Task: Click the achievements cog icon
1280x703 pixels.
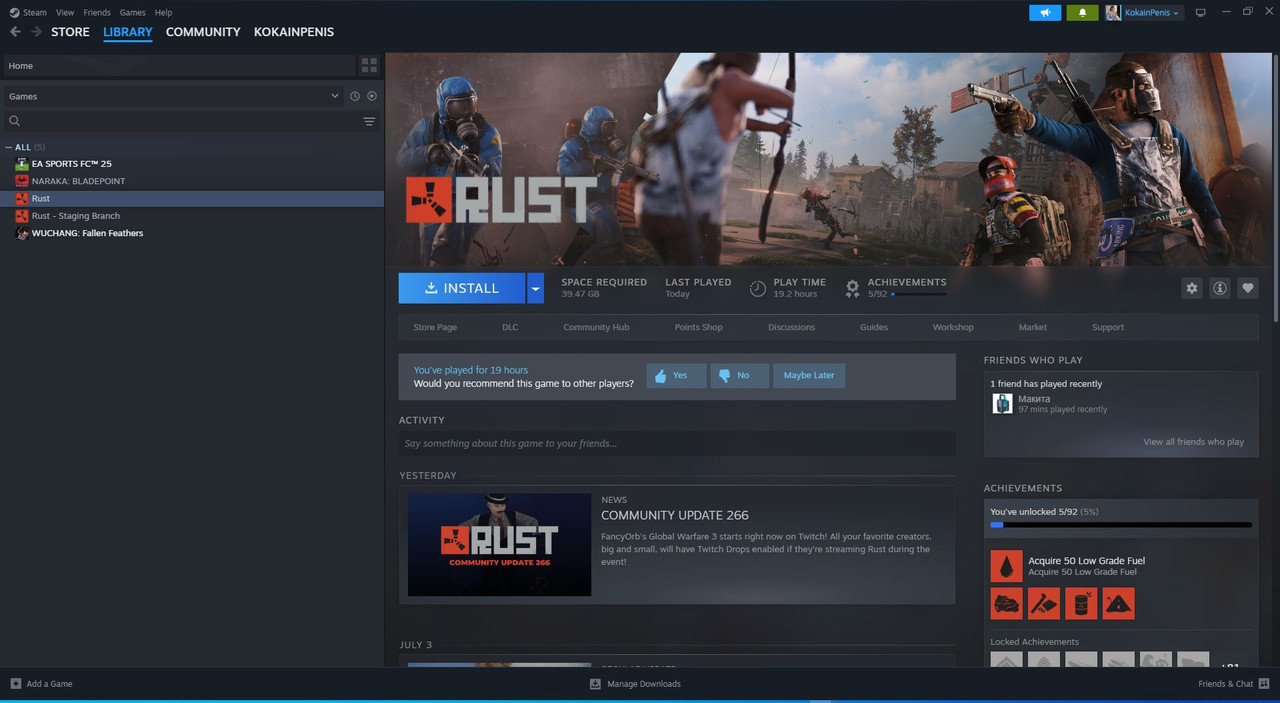Action: tap(852, 289)
